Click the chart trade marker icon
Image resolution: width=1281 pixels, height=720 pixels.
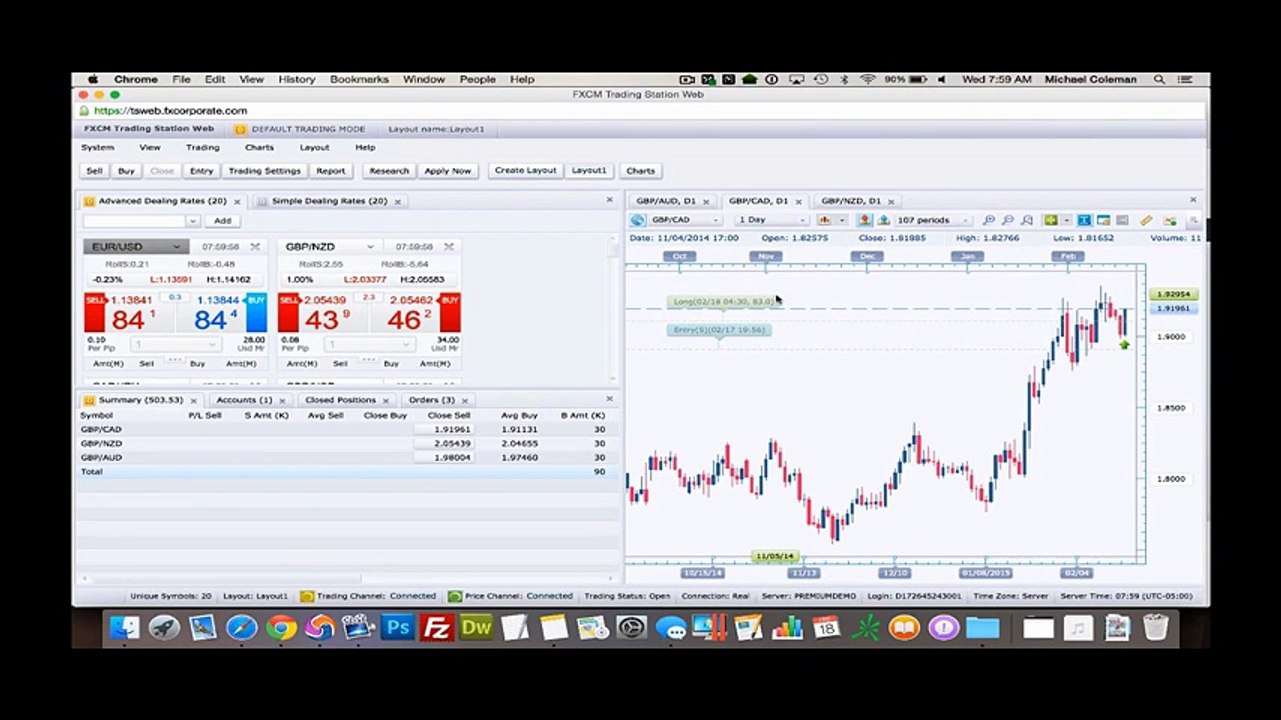[1170, 220]
